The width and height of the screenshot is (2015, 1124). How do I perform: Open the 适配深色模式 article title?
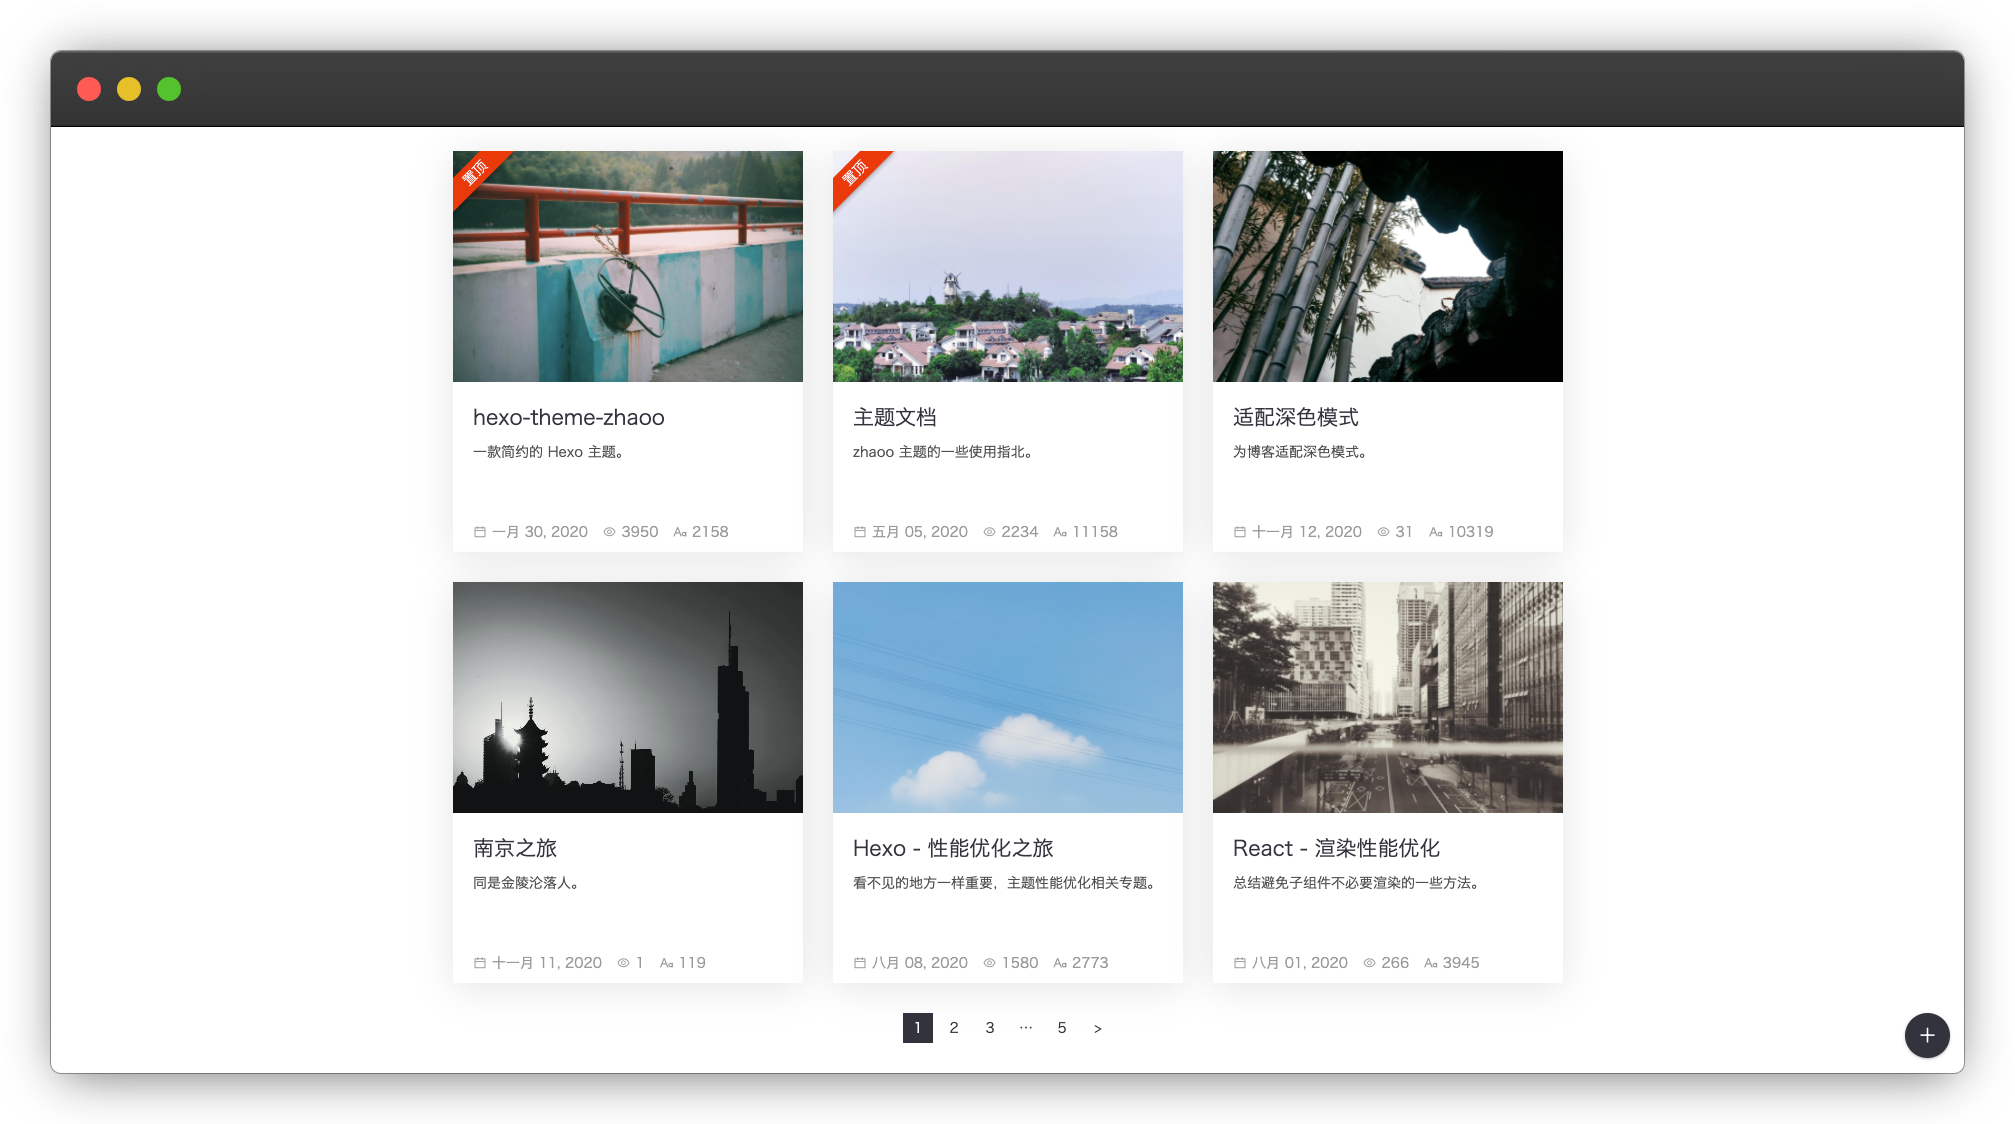(x=1295, y=417)
